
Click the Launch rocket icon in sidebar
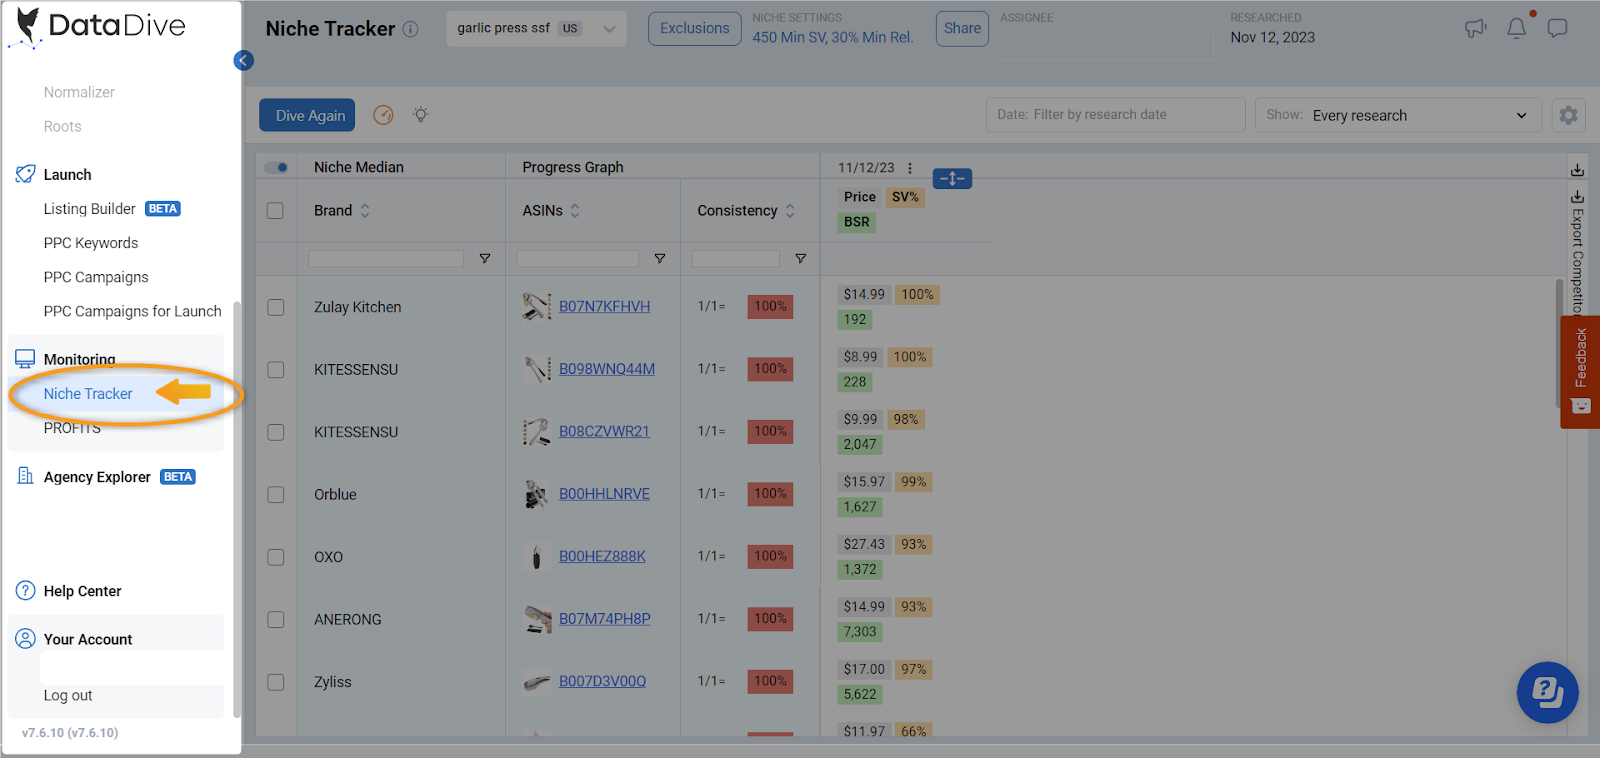point(25,174)
